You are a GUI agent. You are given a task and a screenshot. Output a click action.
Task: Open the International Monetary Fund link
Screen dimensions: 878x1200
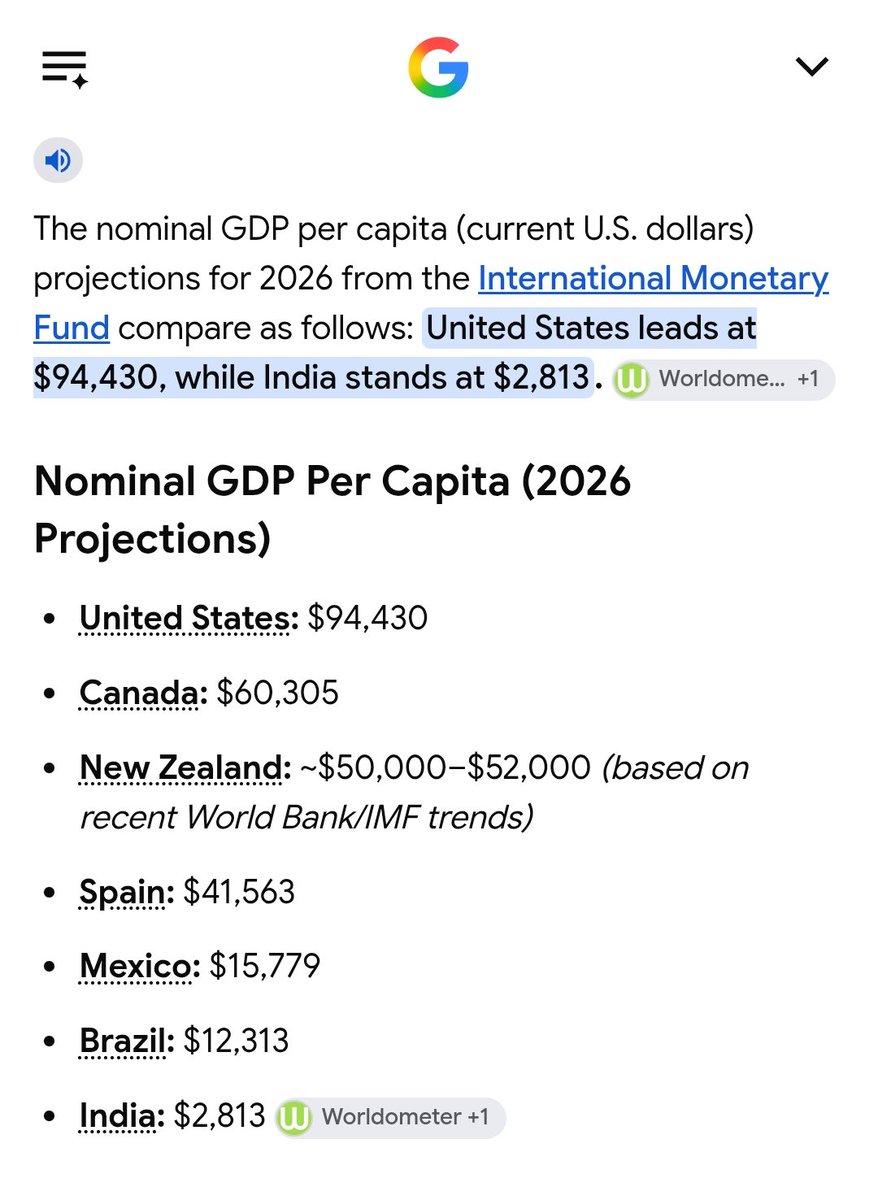coord(431,302)
